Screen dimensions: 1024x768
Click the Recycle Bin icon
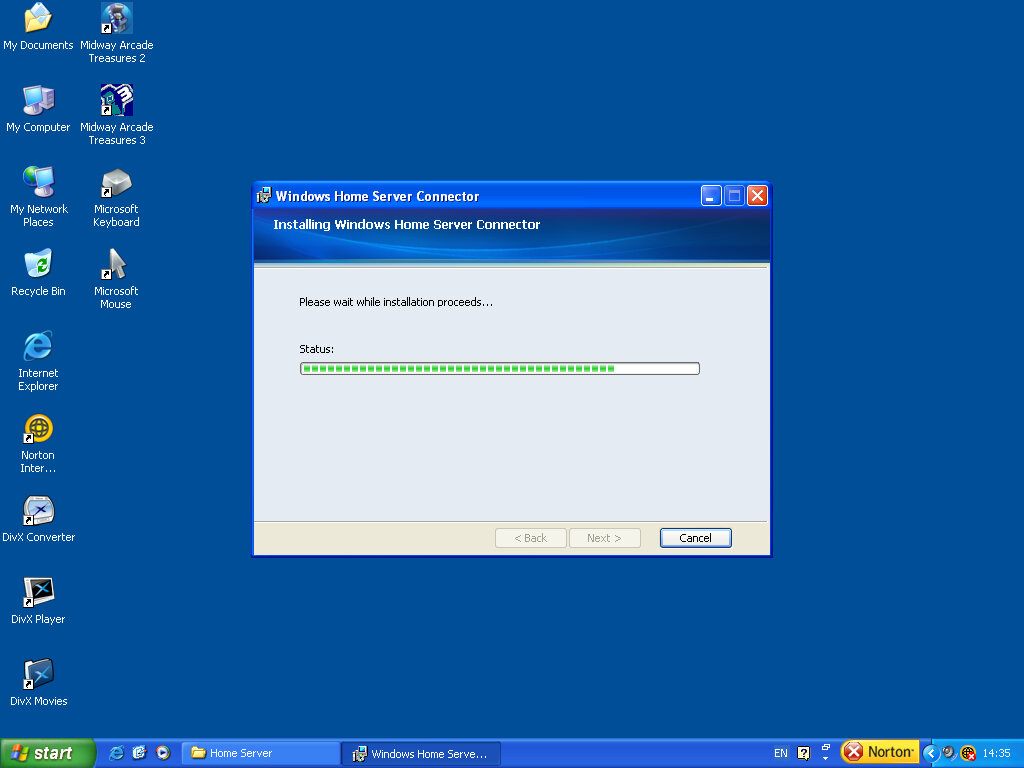point(38,264)
